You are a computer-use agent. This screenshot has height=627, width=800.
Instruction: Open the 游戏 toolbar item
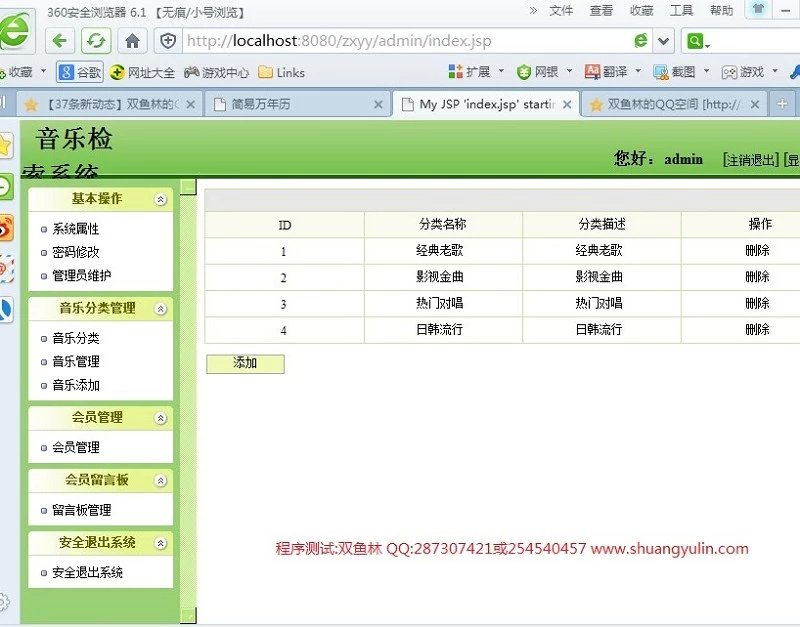743,71
